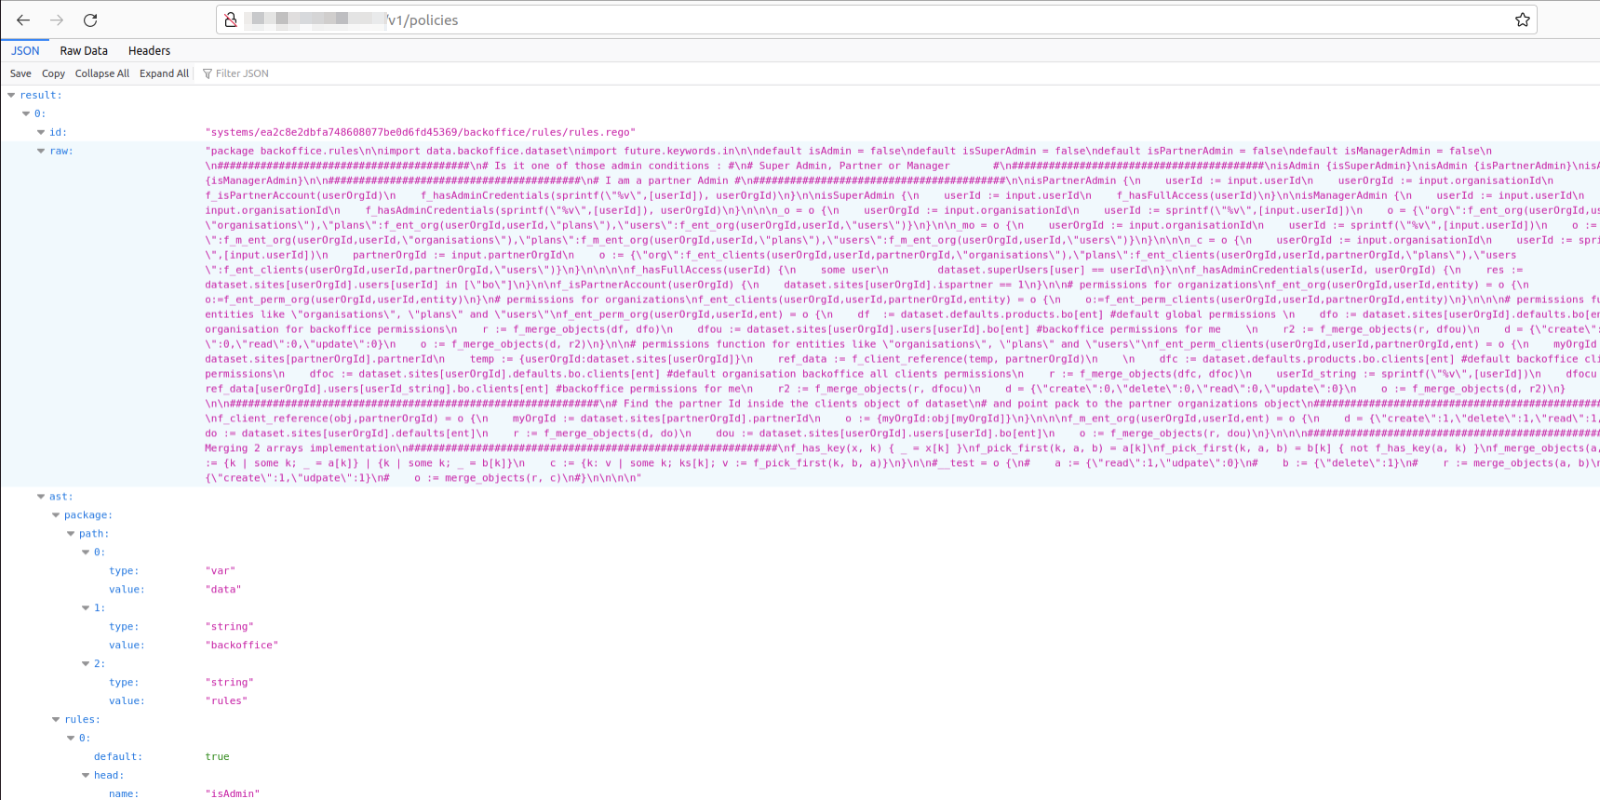
Task: Collapse the raw node
Action: pos(41,151)
